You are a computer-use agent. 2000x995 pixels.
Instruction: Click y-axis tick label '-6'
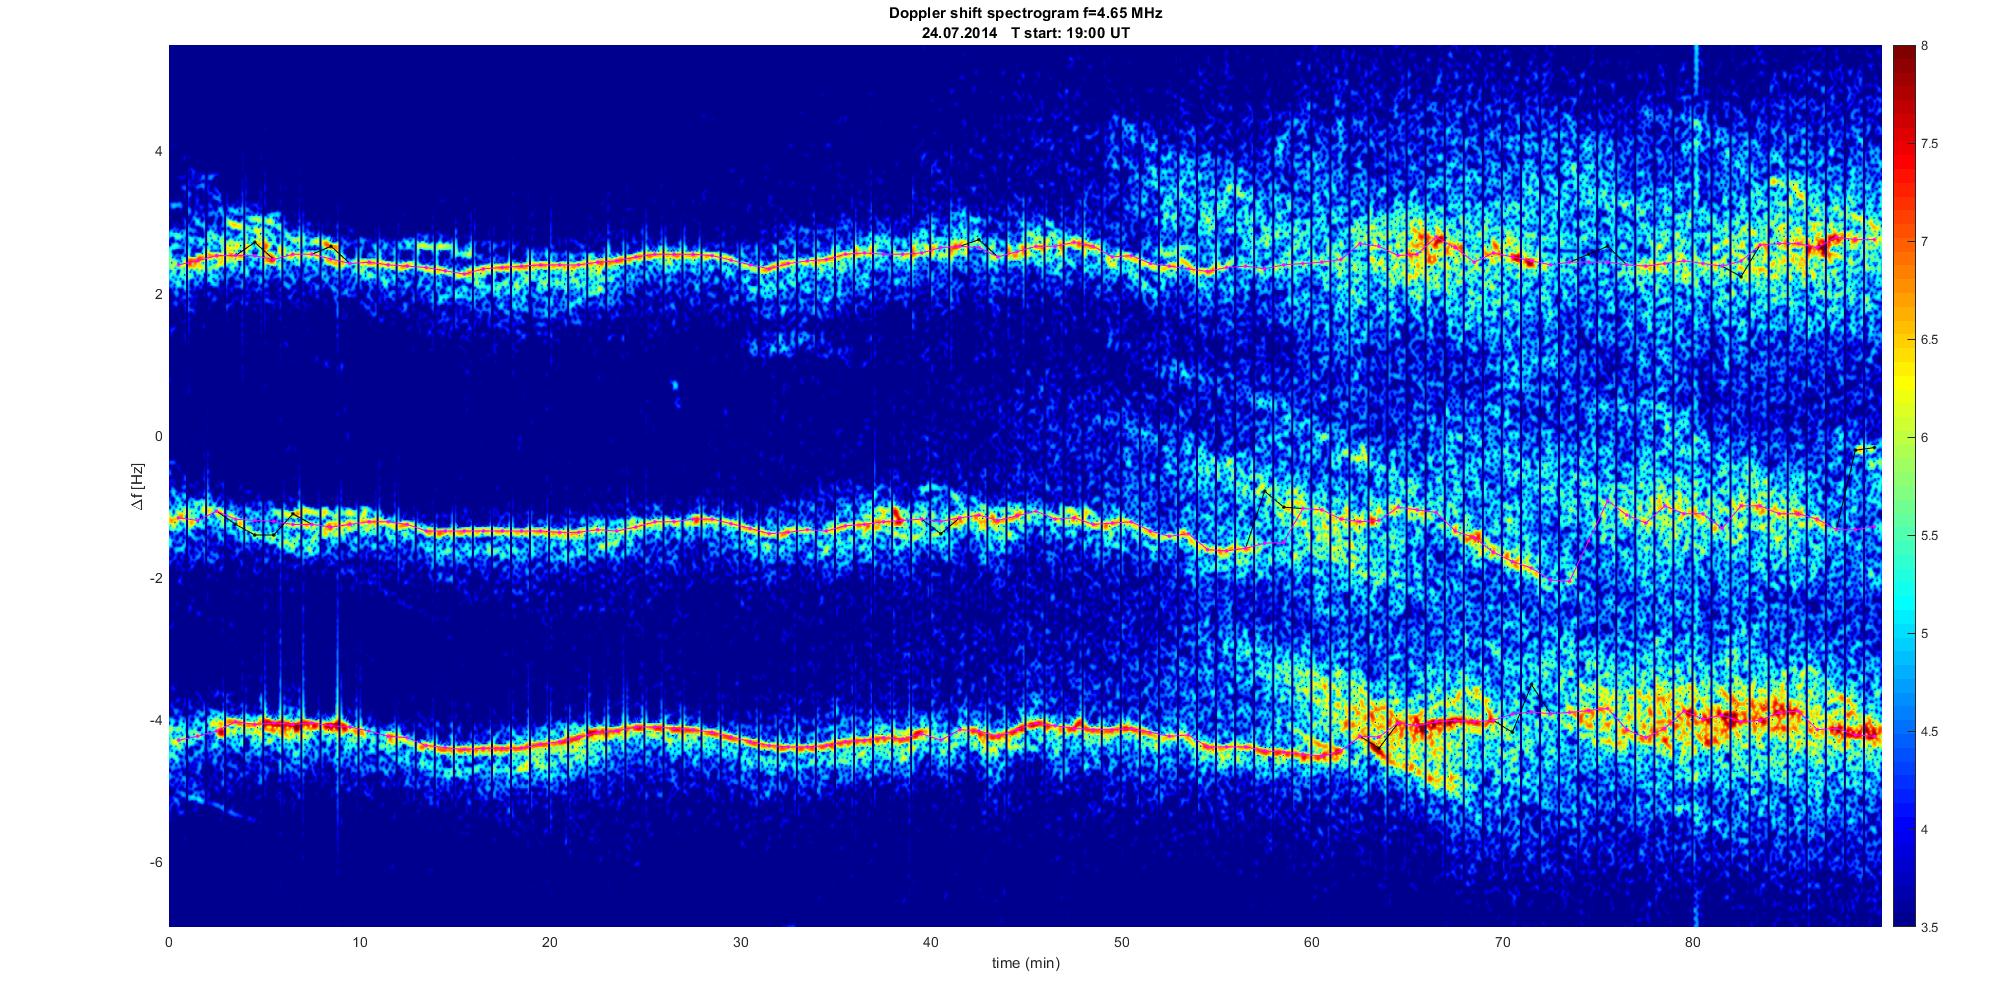tap(156, 863)
